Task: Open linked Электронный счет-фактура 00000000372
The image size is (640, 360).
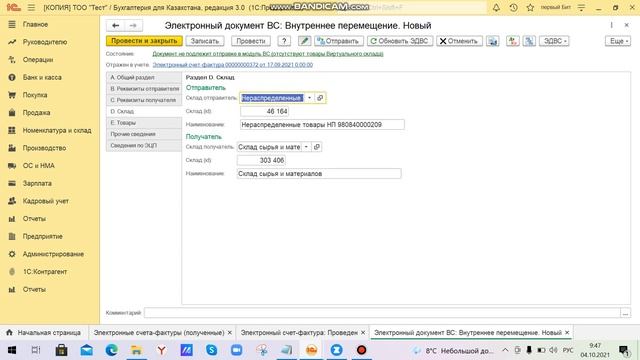Action: point(233,64)
